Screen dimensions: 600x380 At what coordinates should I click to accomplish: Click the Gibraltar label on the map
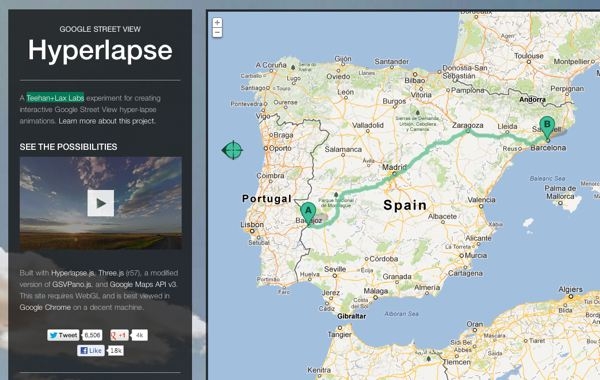[x=352, y=316]
